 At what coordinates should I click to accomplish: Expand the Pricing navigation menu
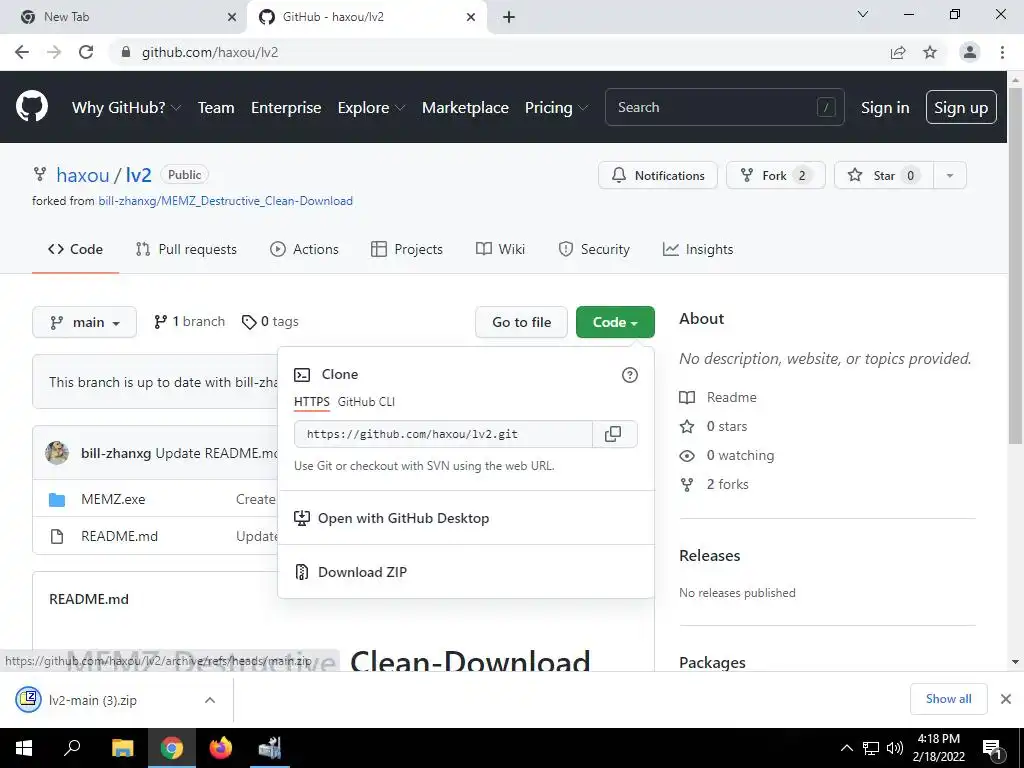coord(556,107)
